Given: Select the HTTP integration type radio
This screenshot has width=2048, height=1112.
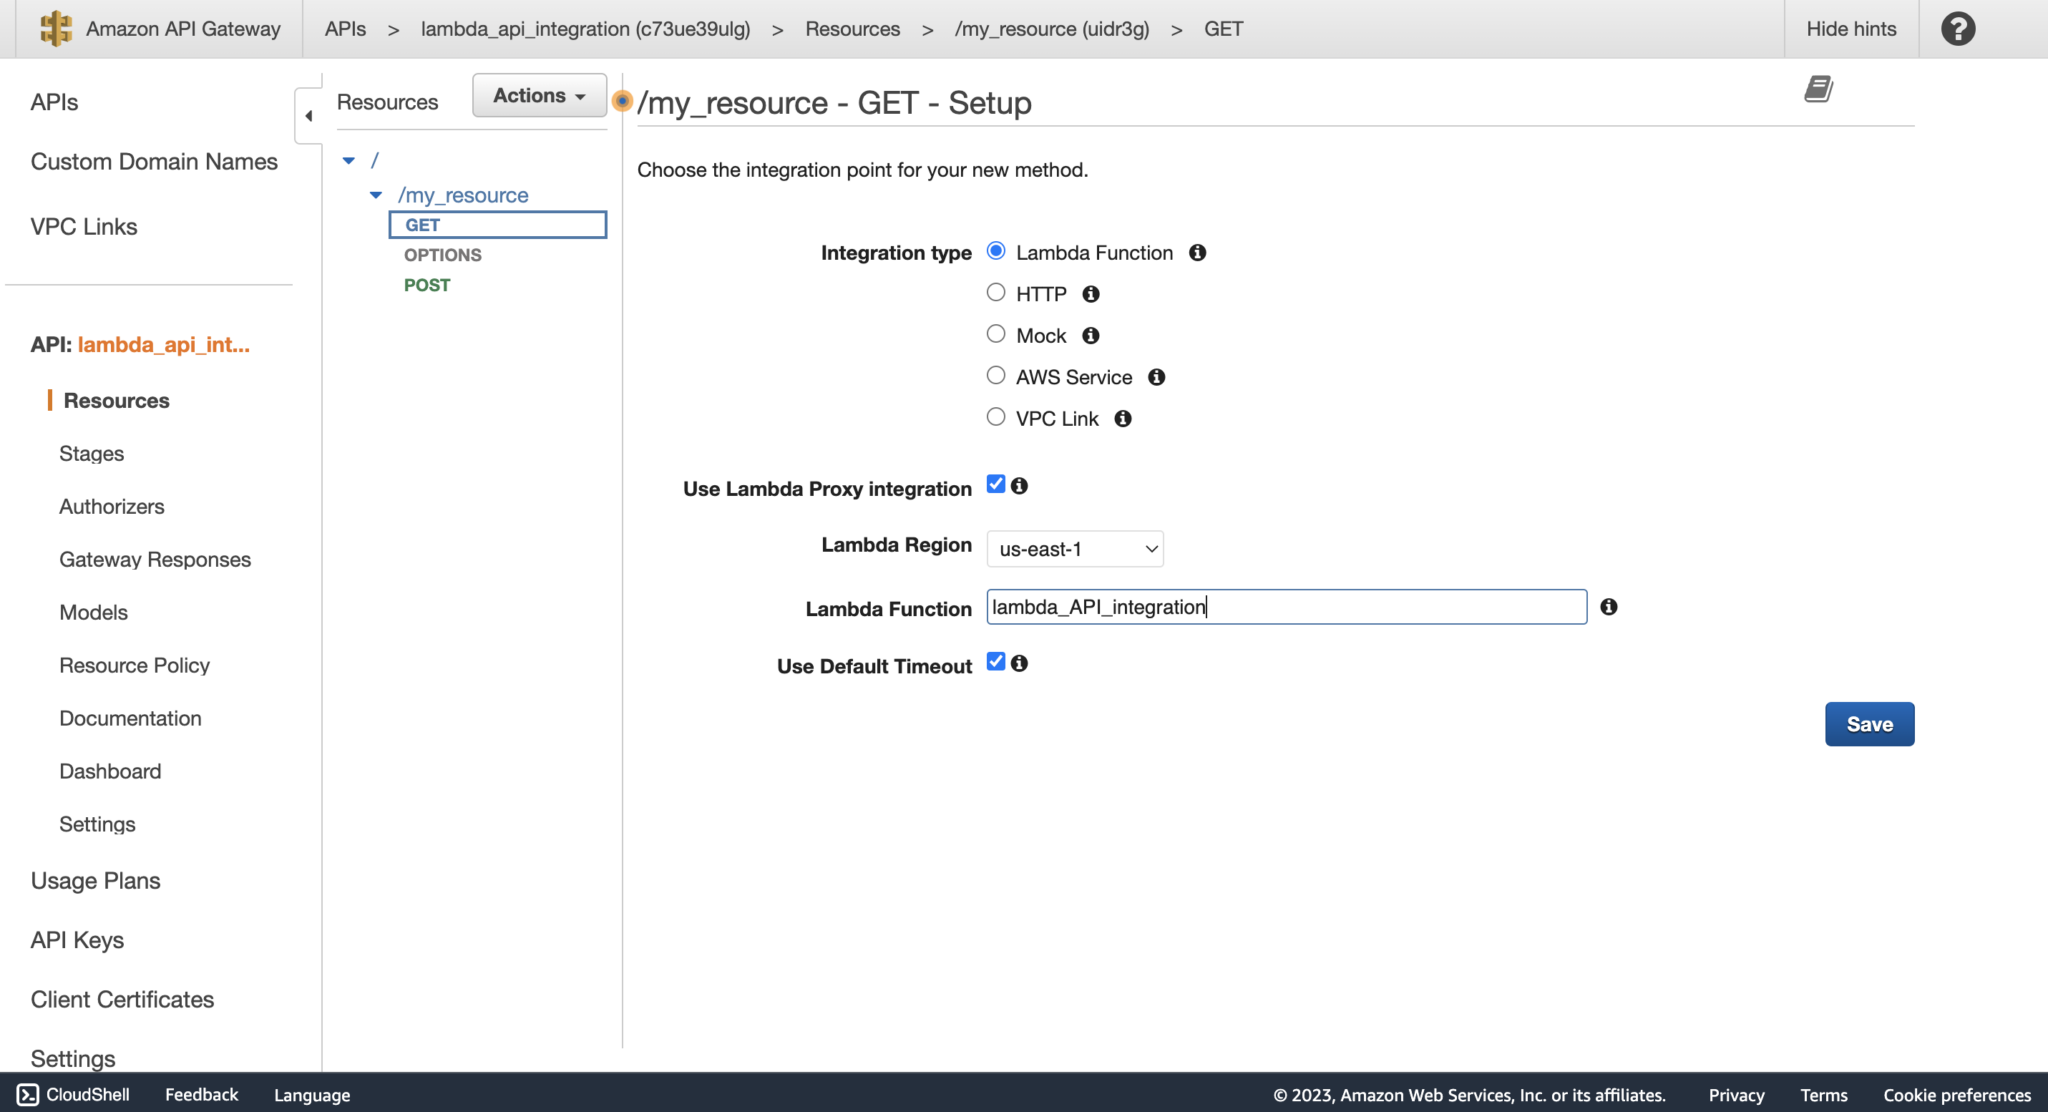Looking at the screenshot, I should tap(995, 293).
